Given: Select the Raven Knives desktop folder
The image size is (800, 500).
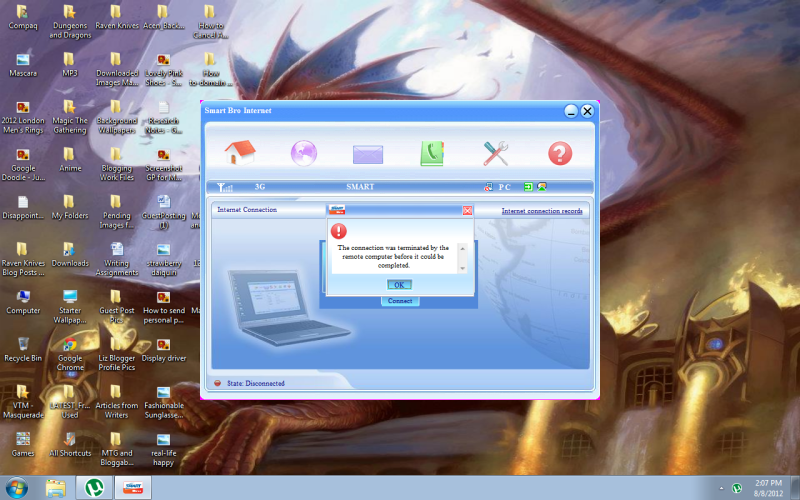Looking at the screenshot, I should [x=117, y=17].
